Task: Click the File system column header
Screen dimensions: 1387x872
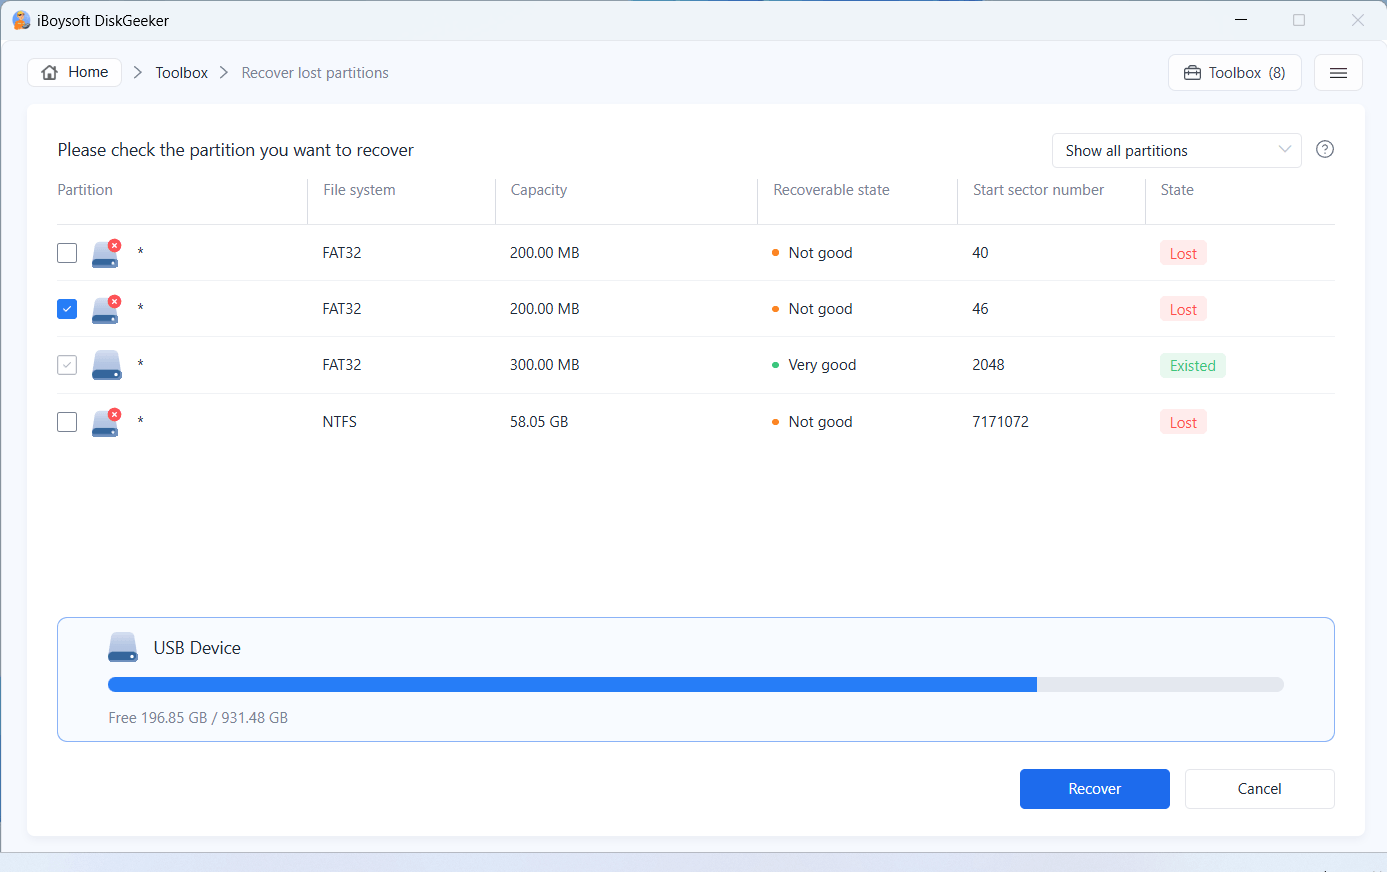Action: click(359, 190)
